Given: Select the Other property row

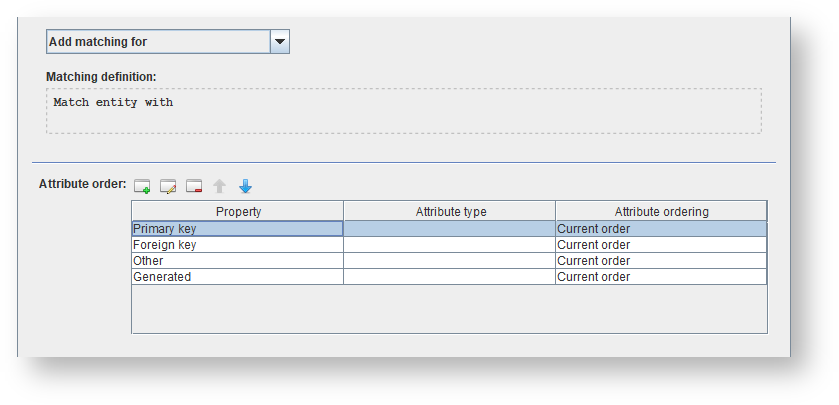Looking at the screenshot, I should tap(237, 261).
